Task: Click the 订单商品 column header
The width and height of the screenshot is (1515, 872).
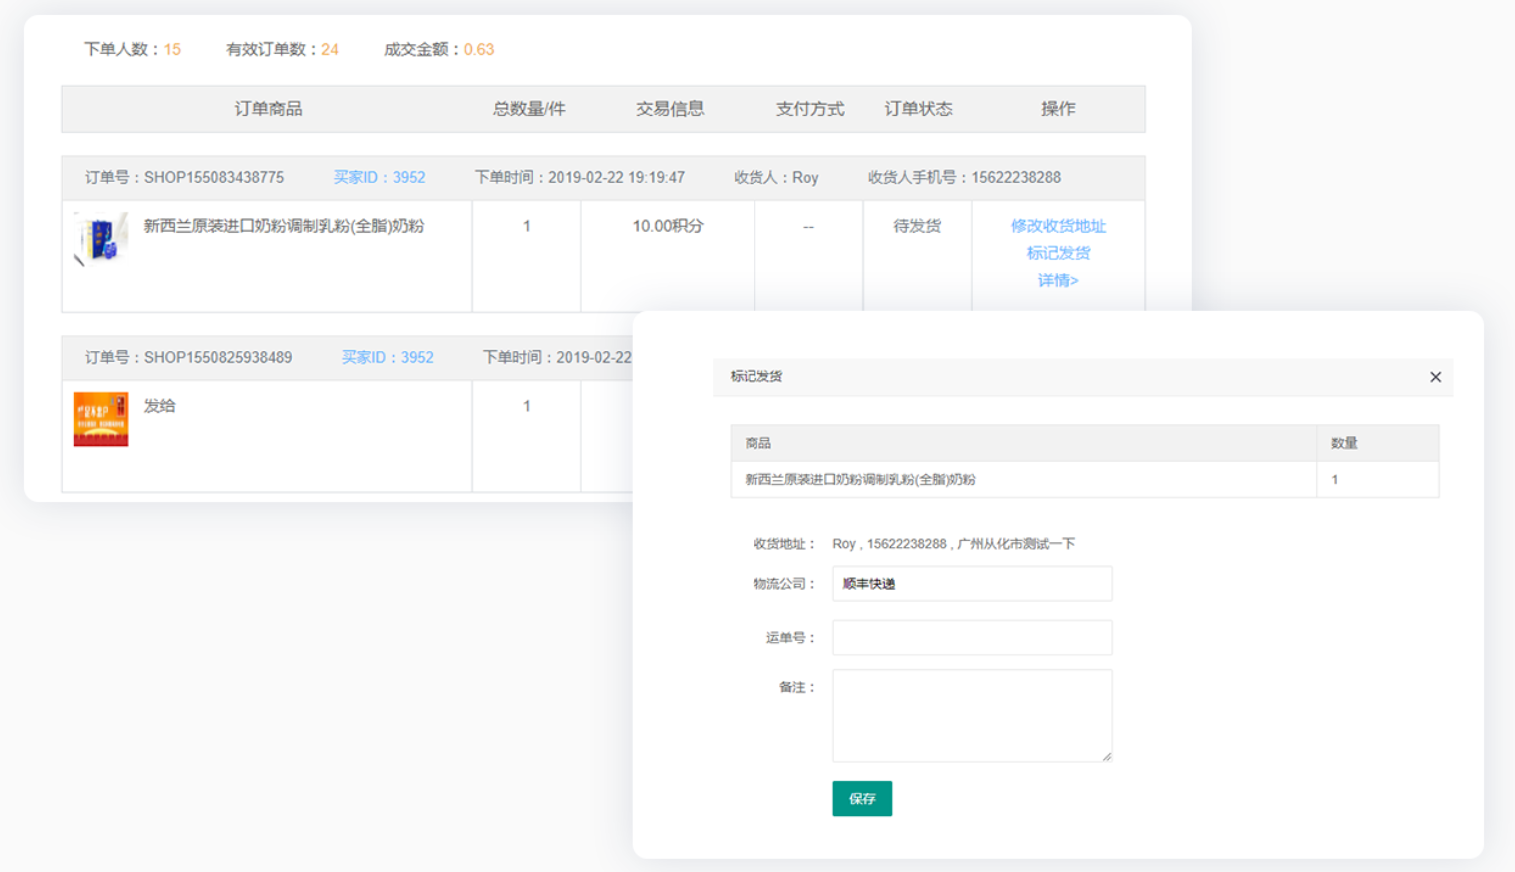Action: [x=268, y=109]
